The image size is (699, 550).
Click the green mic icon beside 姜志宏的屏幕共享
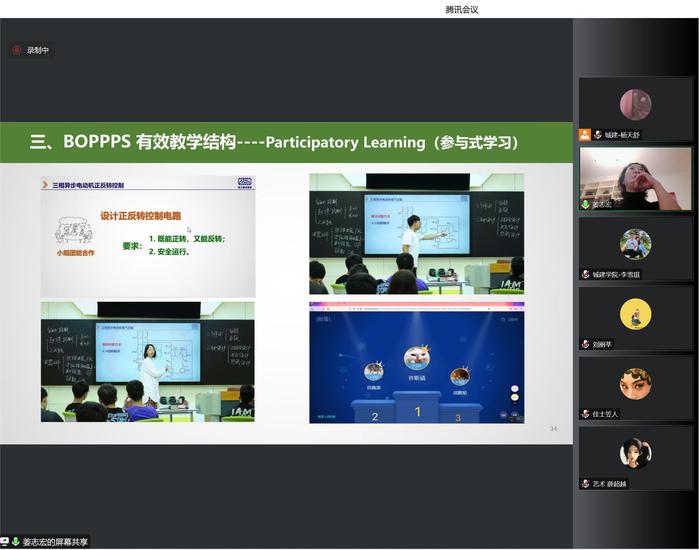(15, 542)
